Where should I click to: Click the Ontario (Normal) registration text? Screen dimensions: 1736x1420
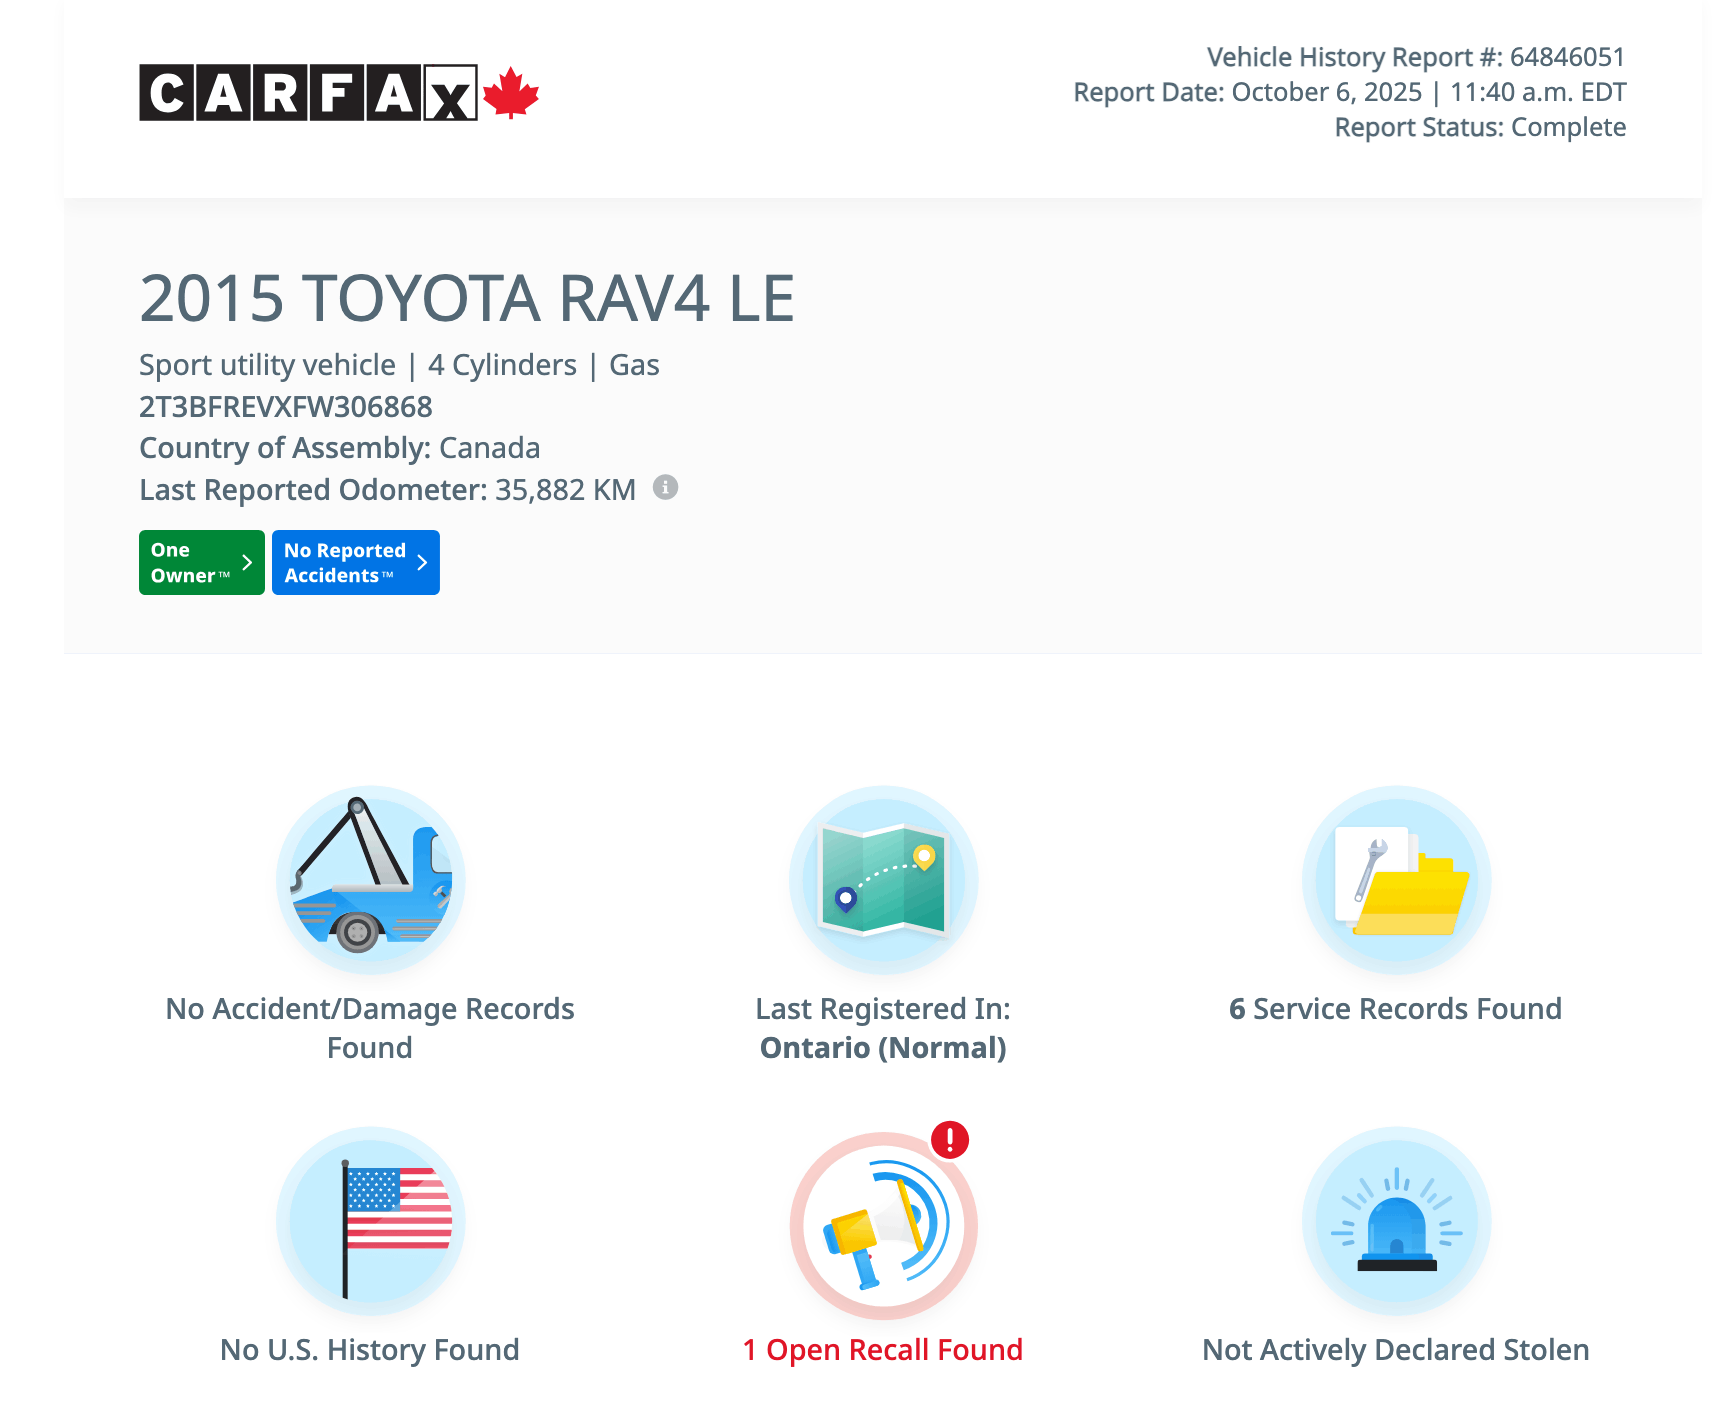click(x=883, y=1048)
